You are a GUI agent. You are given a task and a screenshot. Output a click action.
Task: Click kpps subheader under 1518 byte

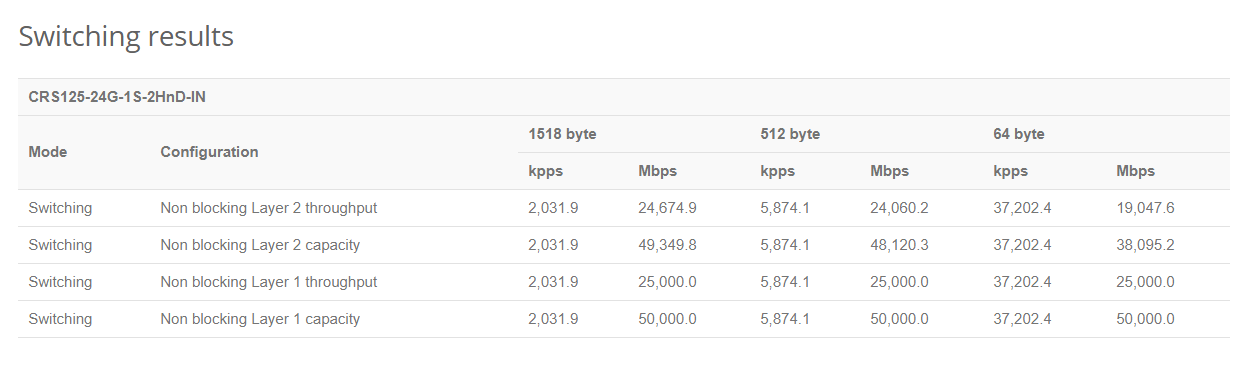click(546, 171)
